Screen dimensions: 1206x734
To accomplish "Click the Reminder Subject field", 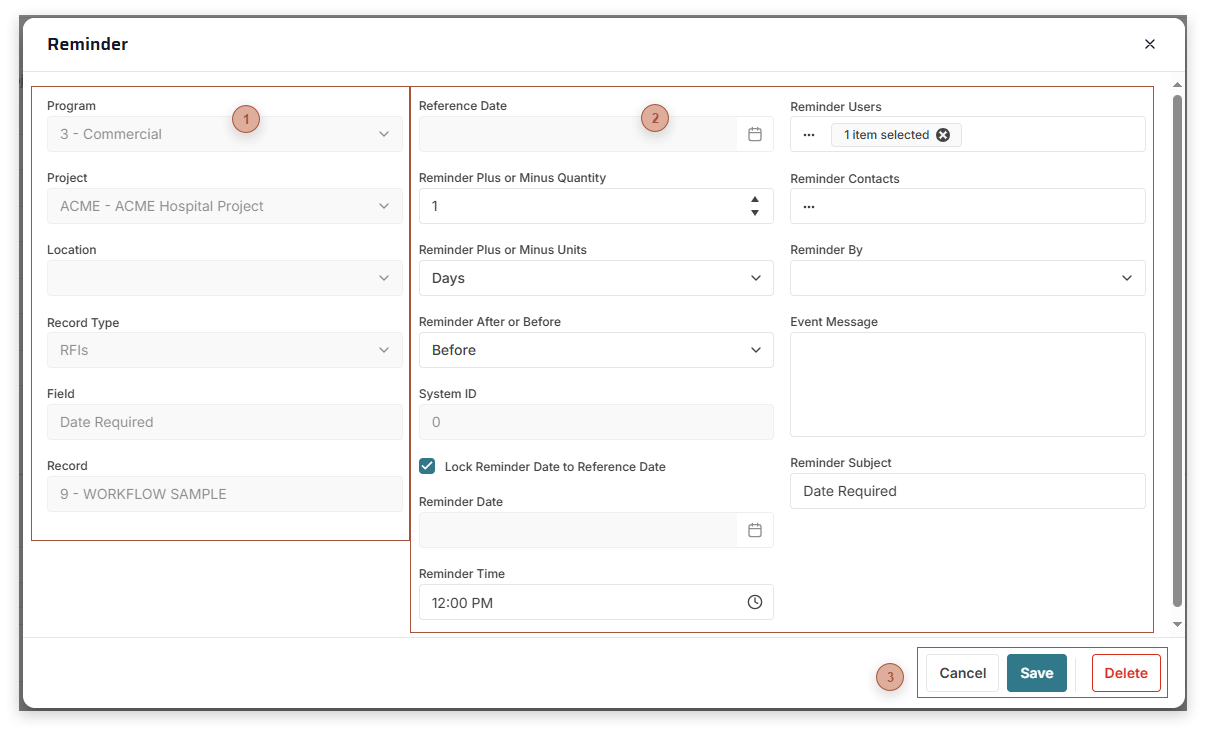I will tap(967, 491).
